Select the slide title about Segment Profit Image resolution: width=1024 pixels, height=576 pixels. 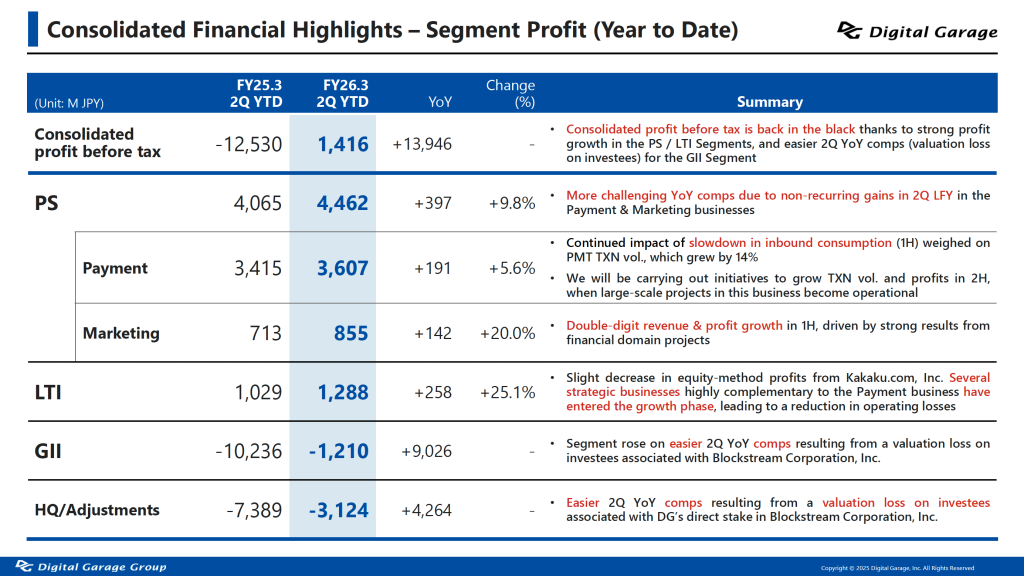point(392,30)
